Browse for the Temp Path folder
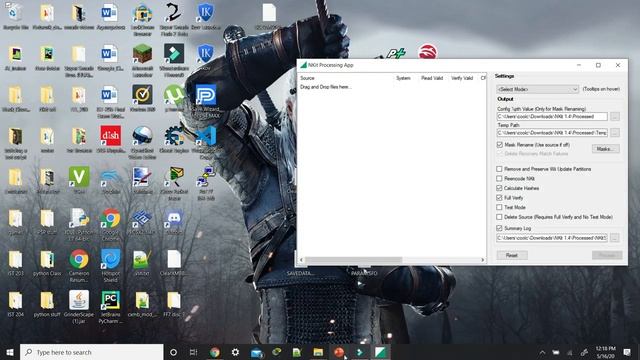The height and width of the screenshot is (360, 640). tap(615, 133)
